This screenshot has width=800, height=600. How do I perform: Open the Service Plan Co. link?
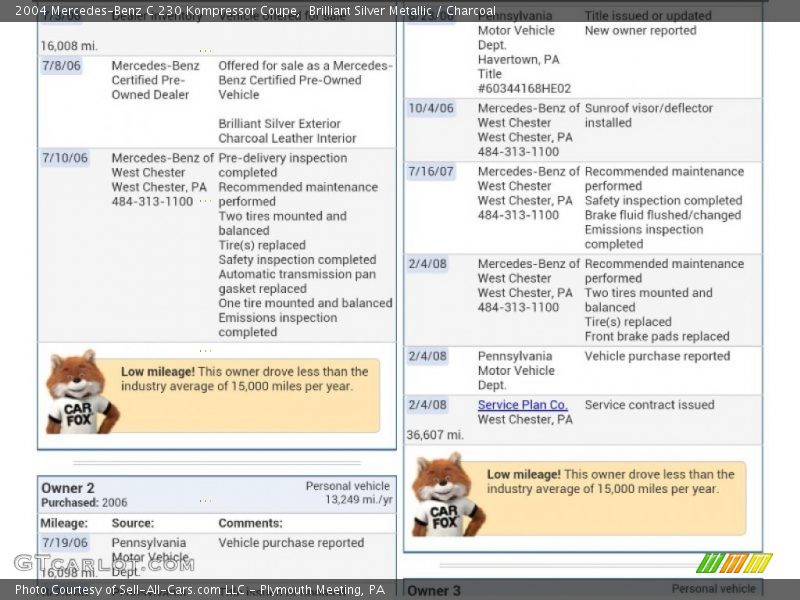pyautogui.click(x=522, y=405)
